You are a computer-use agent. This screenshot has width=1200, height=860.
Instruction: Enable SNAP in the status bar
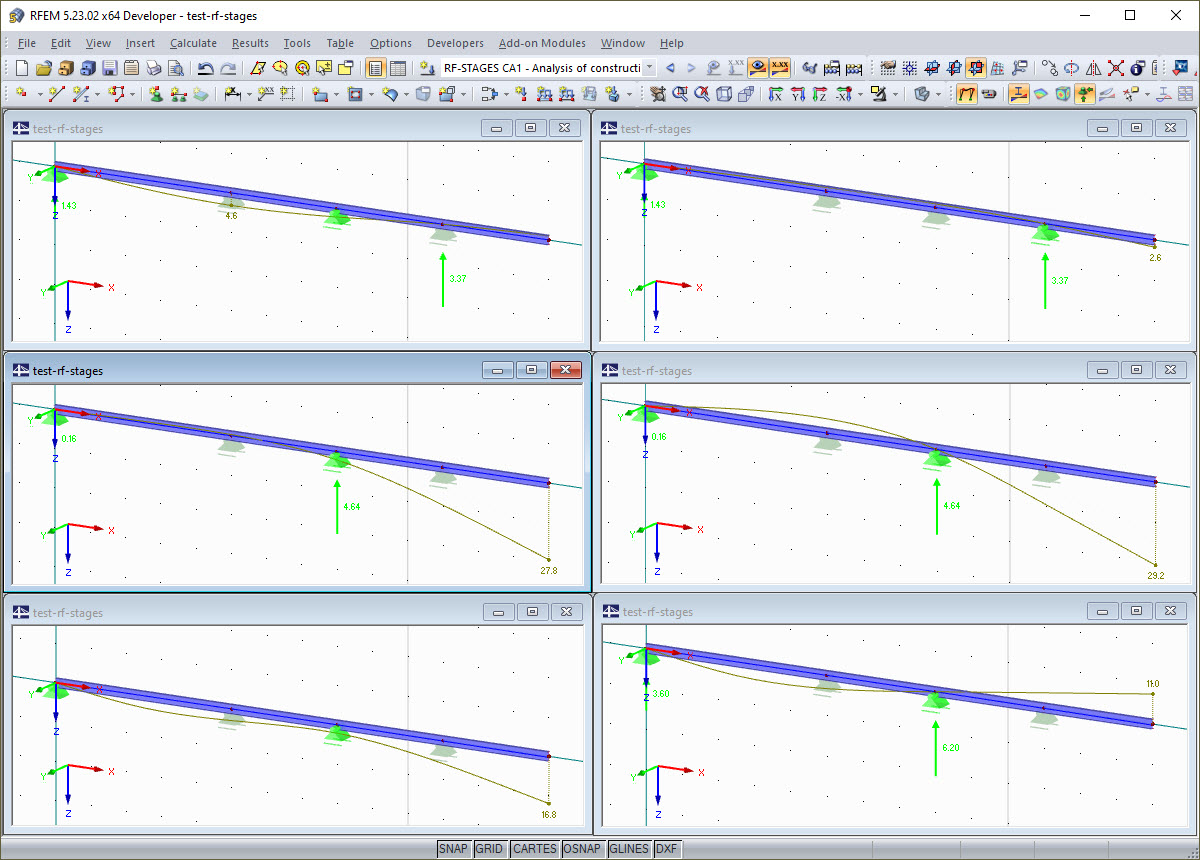point(454,848)
